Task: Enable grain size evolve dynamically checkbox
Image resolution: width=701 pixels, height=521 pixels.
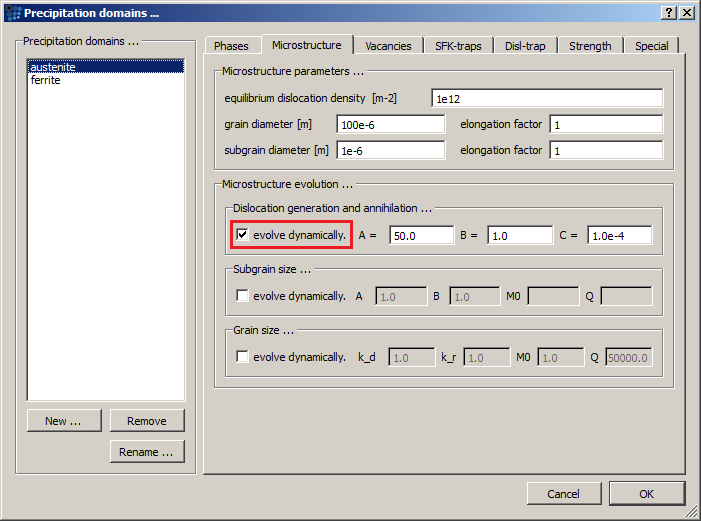Action: [242, 356]
